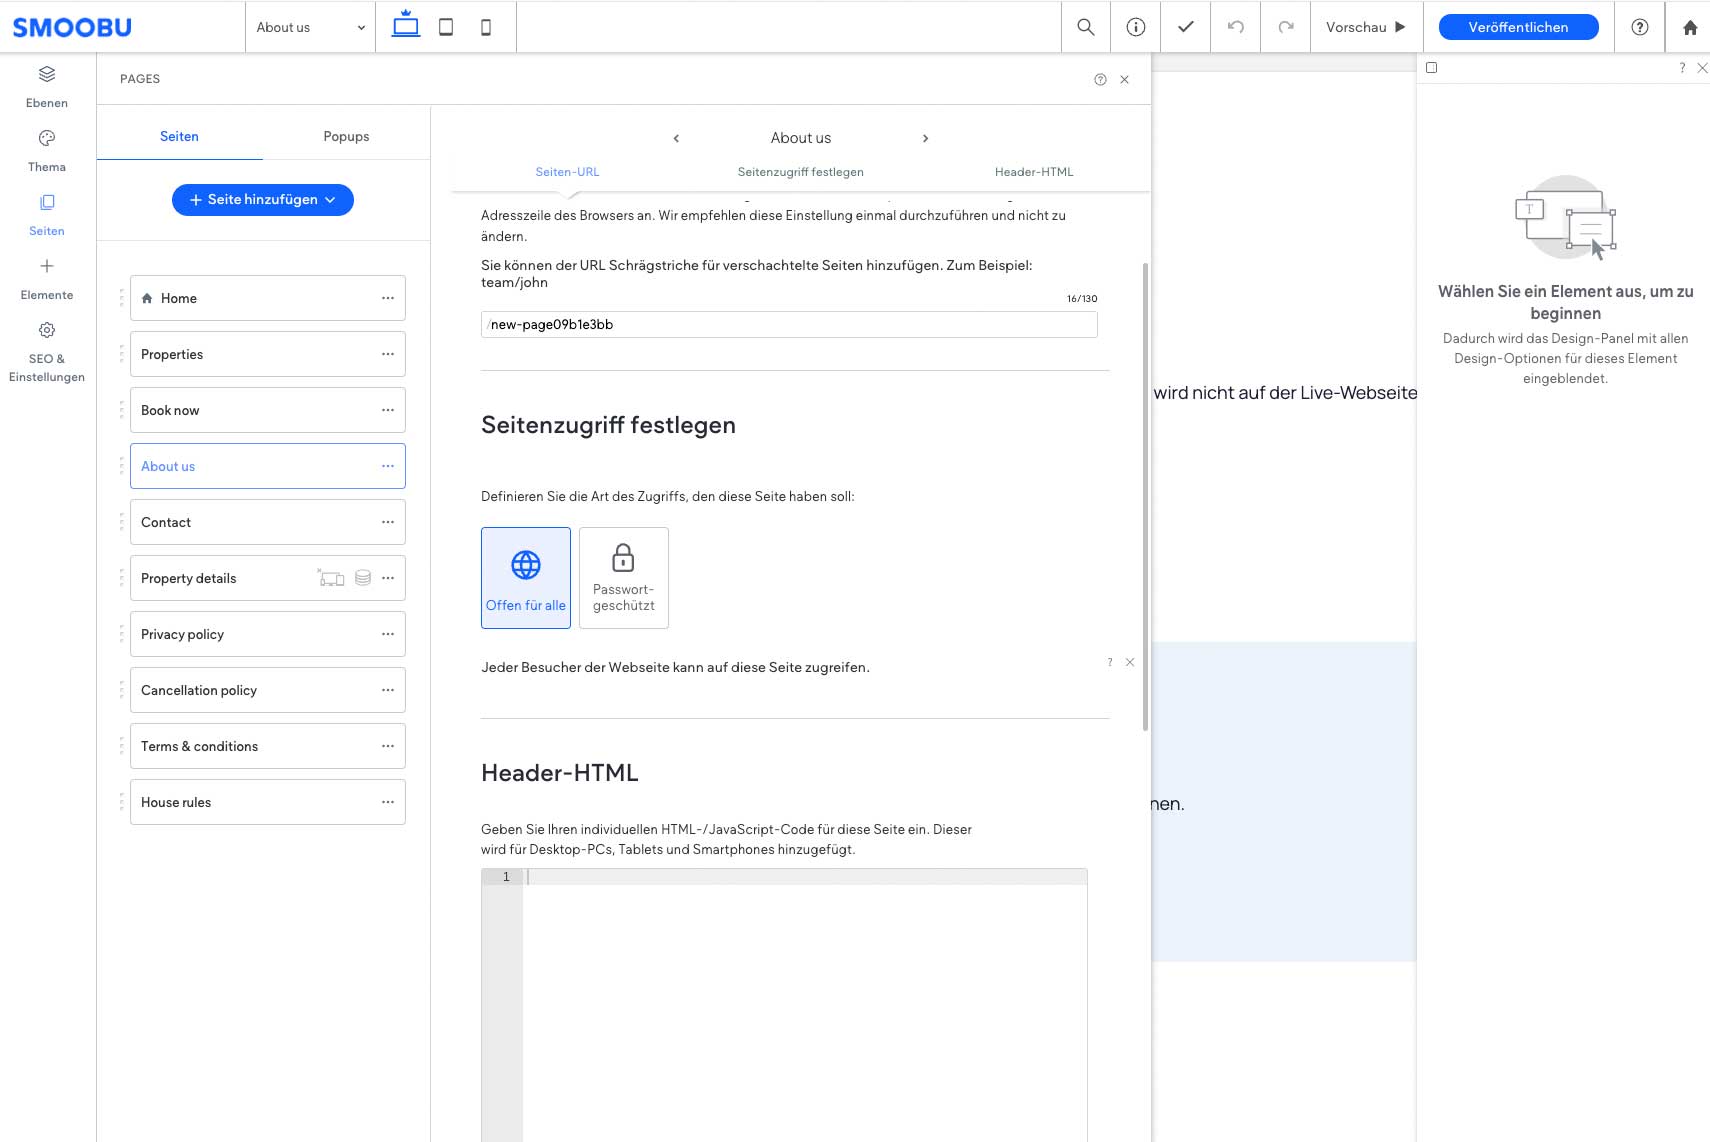Select Offen für alle access option
This screenshot has width=1710, height=1142.
(526, 578)
